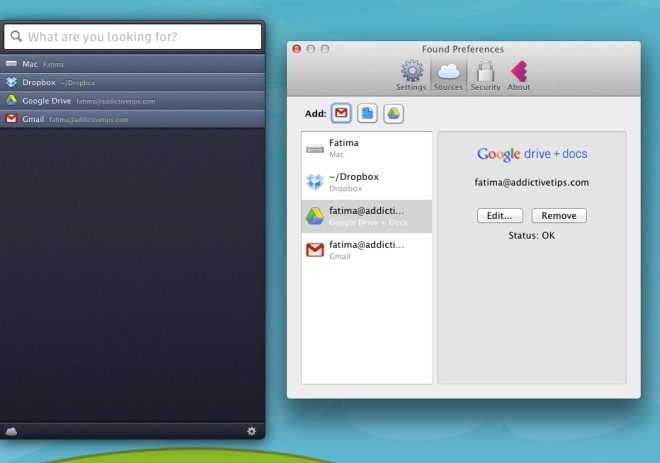Screen dimensions: 660x463
Task: Switch to the Sources tab
Action: [448, 75]
